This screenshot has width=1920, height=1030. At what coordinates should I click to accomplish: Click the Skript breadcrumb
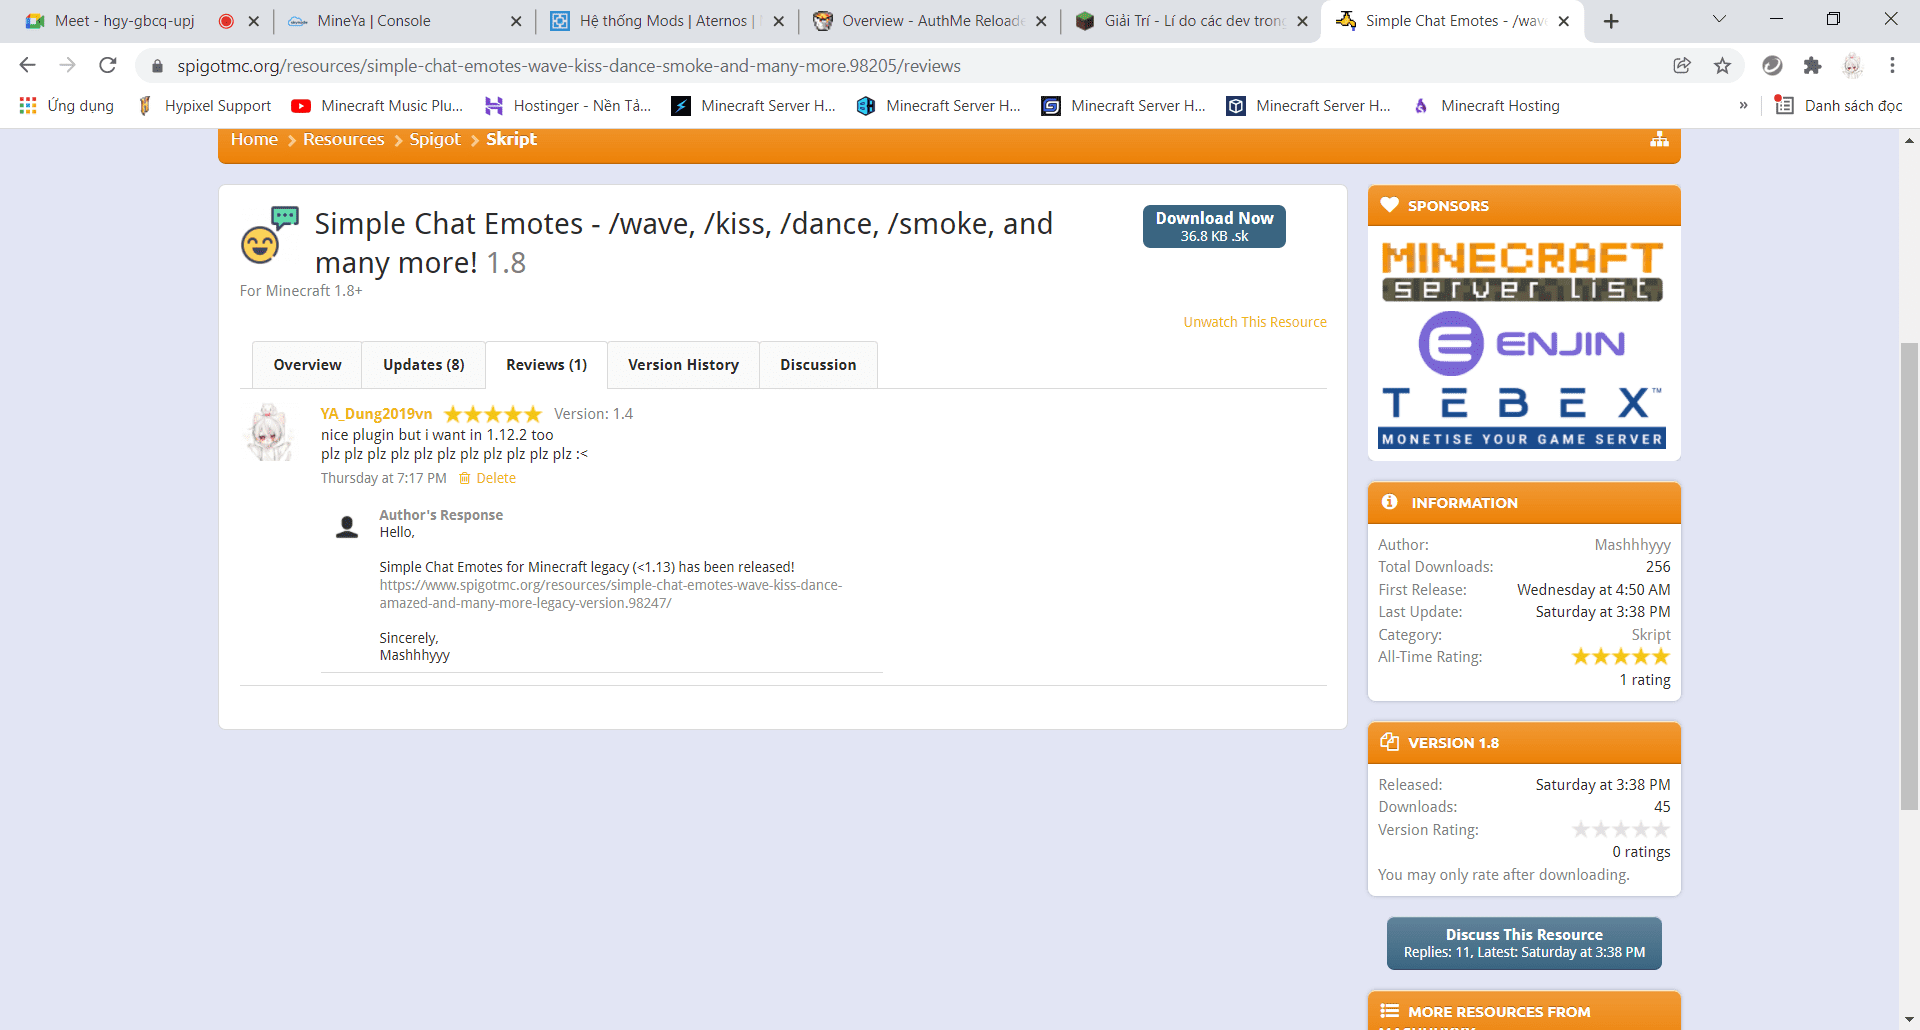(511, 139)
